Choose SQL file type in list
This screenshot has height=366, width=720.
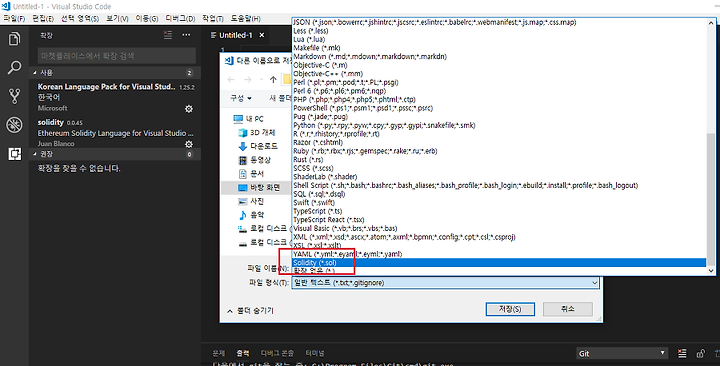click(499, 194)
